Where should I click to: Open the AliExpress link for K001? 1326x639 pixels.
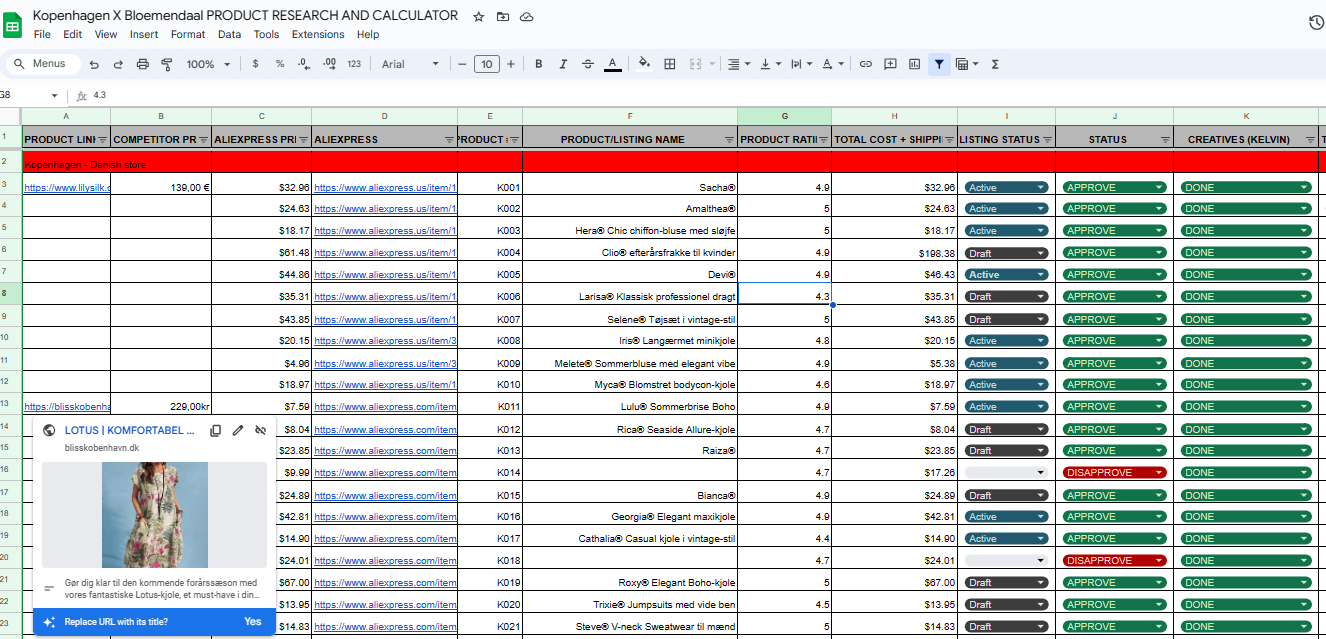[x=385, y=187]
